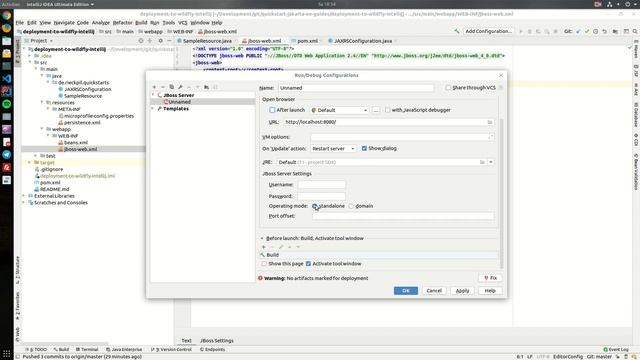Screen dimensions: 640x360
Task: Click the Password field
Action: pyautogui.click(x=322, y=196)
